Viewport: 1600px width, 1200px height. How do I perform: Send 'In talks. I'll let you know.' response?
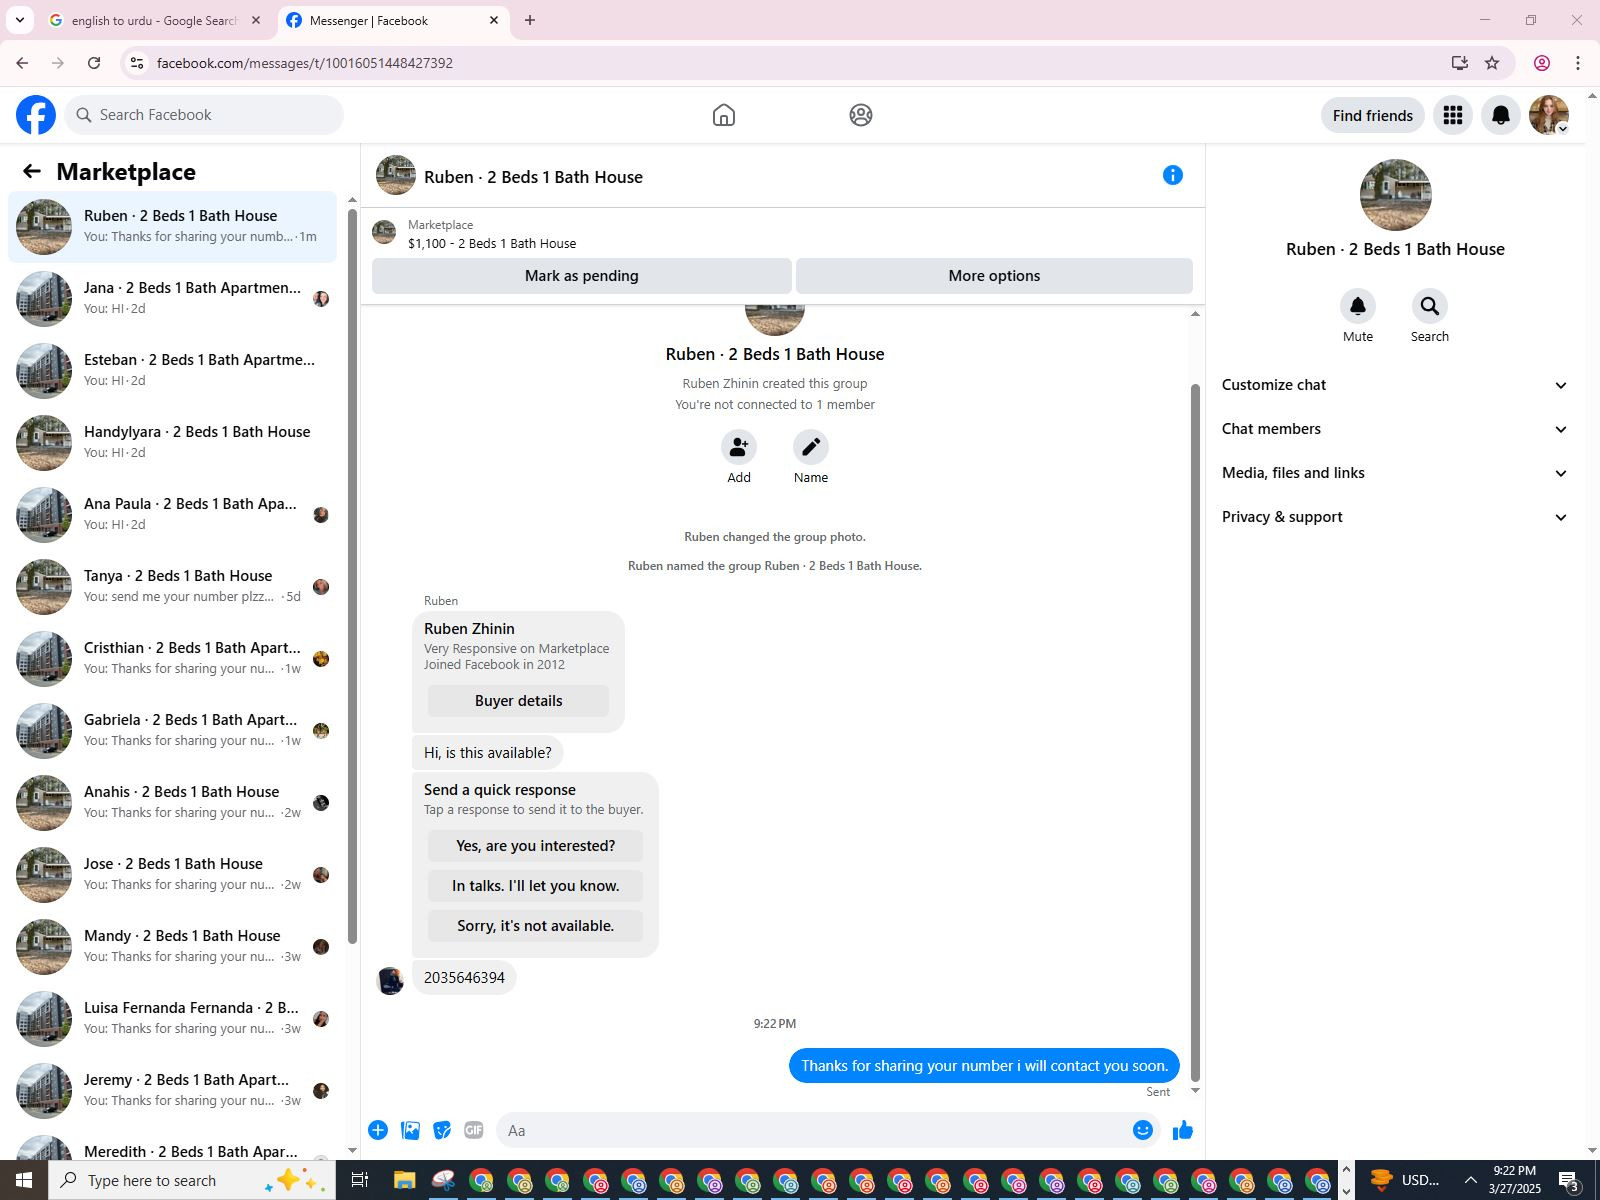click(535, 886)
